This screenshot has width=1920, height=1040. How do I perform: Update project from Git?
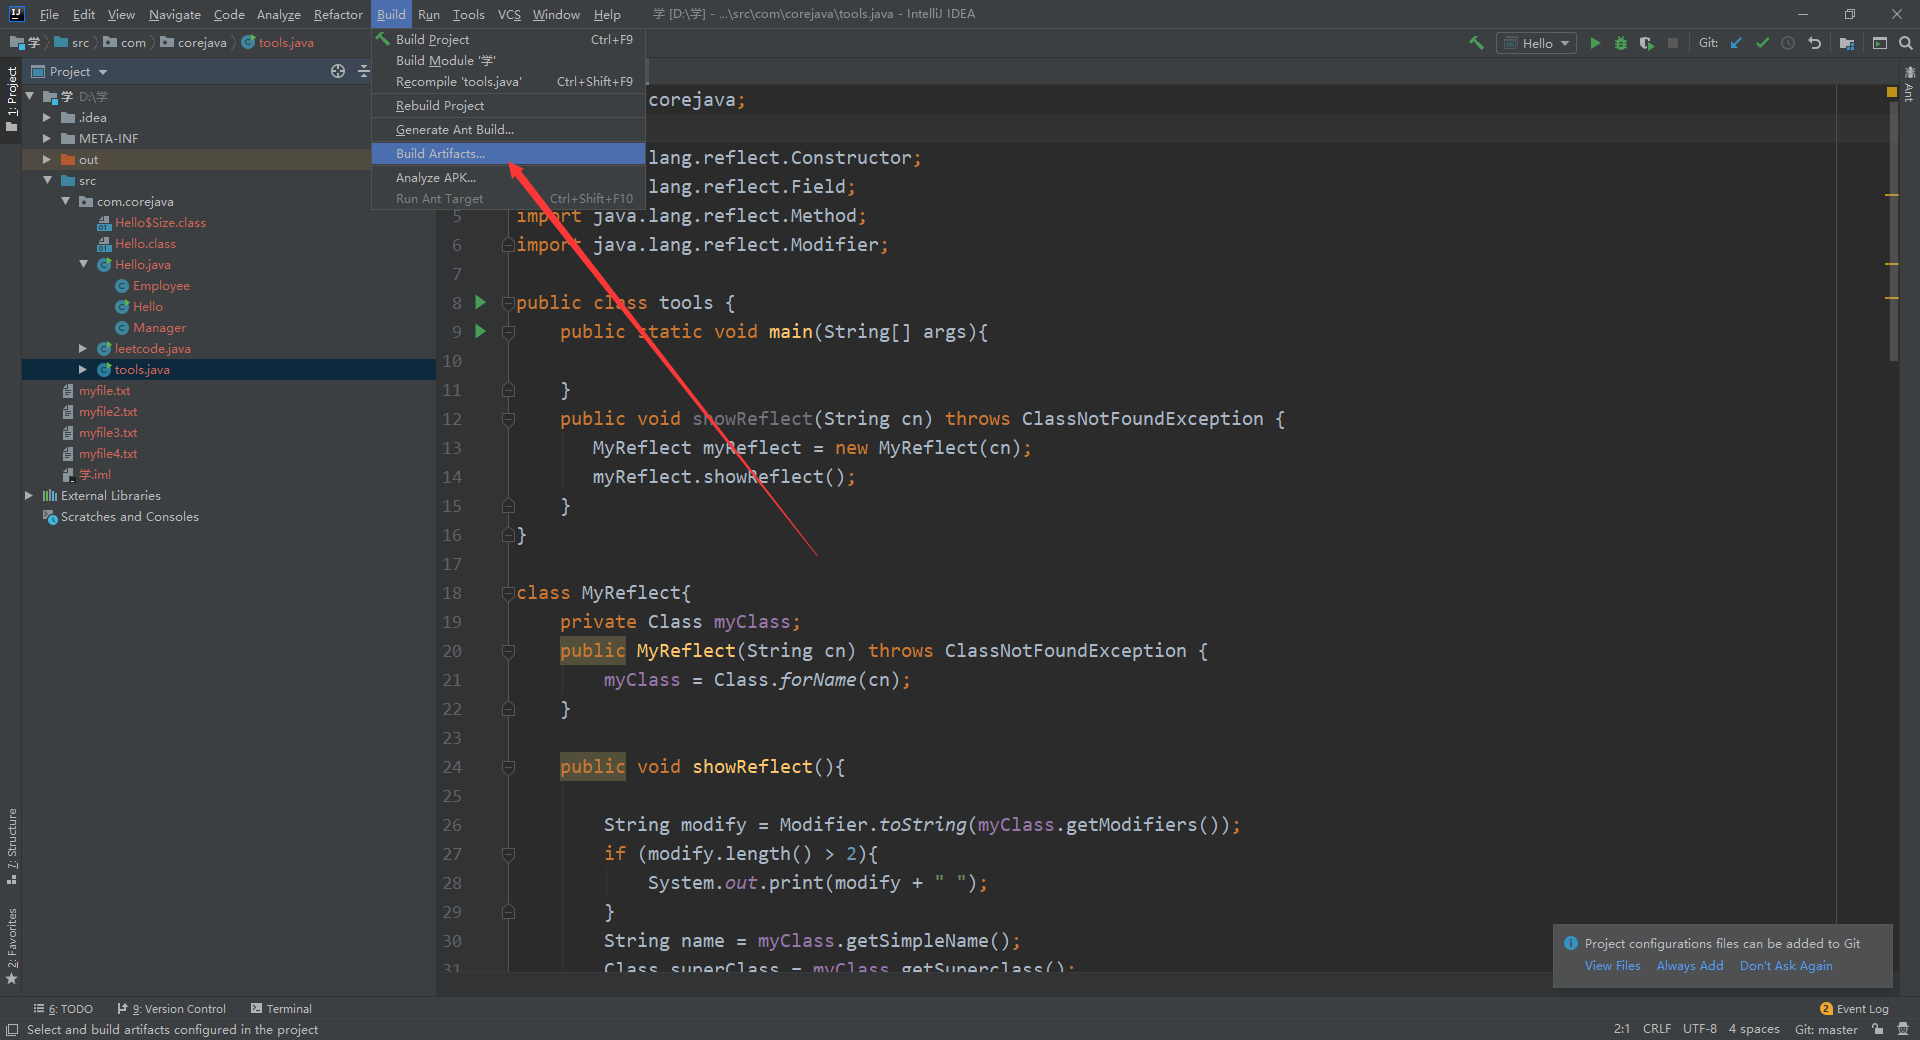click(x=1736, y=43)
